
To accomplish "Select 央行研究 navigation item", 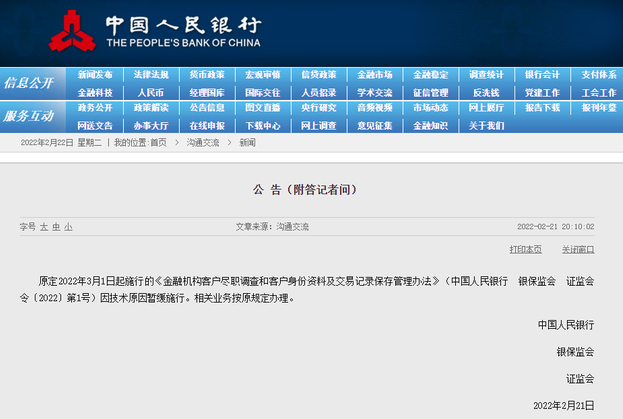I will point(319,108).
